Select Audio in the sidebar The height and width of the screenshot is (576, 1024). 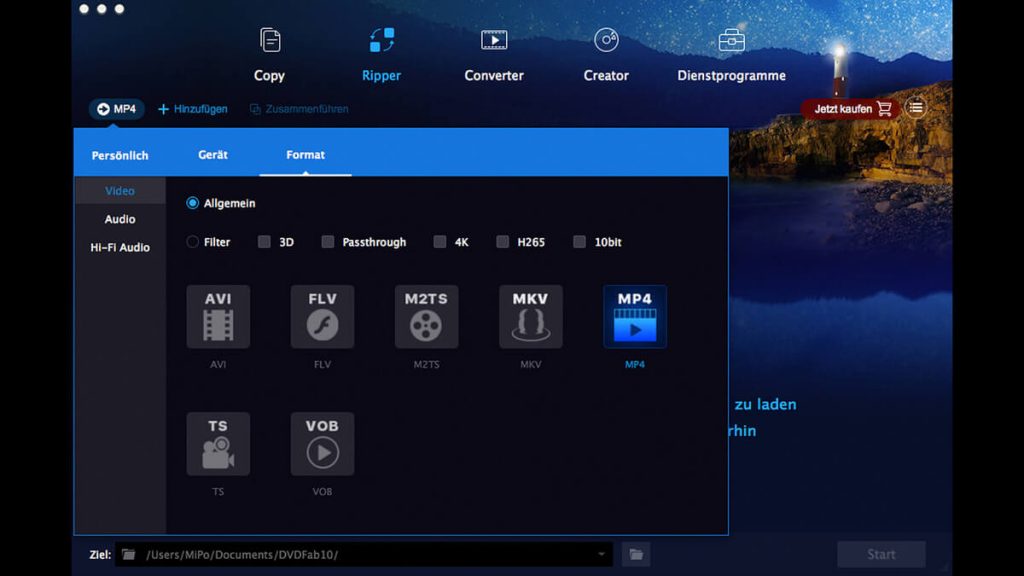point(120,219)
